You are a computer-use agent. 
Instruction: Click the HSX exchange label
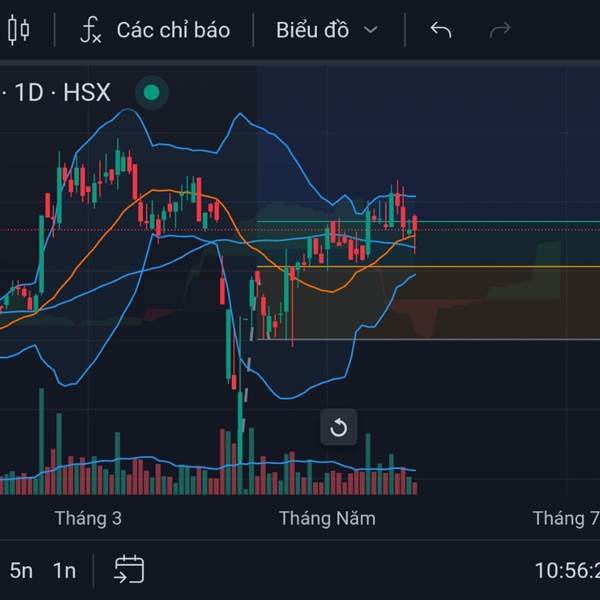click(87, 92)
